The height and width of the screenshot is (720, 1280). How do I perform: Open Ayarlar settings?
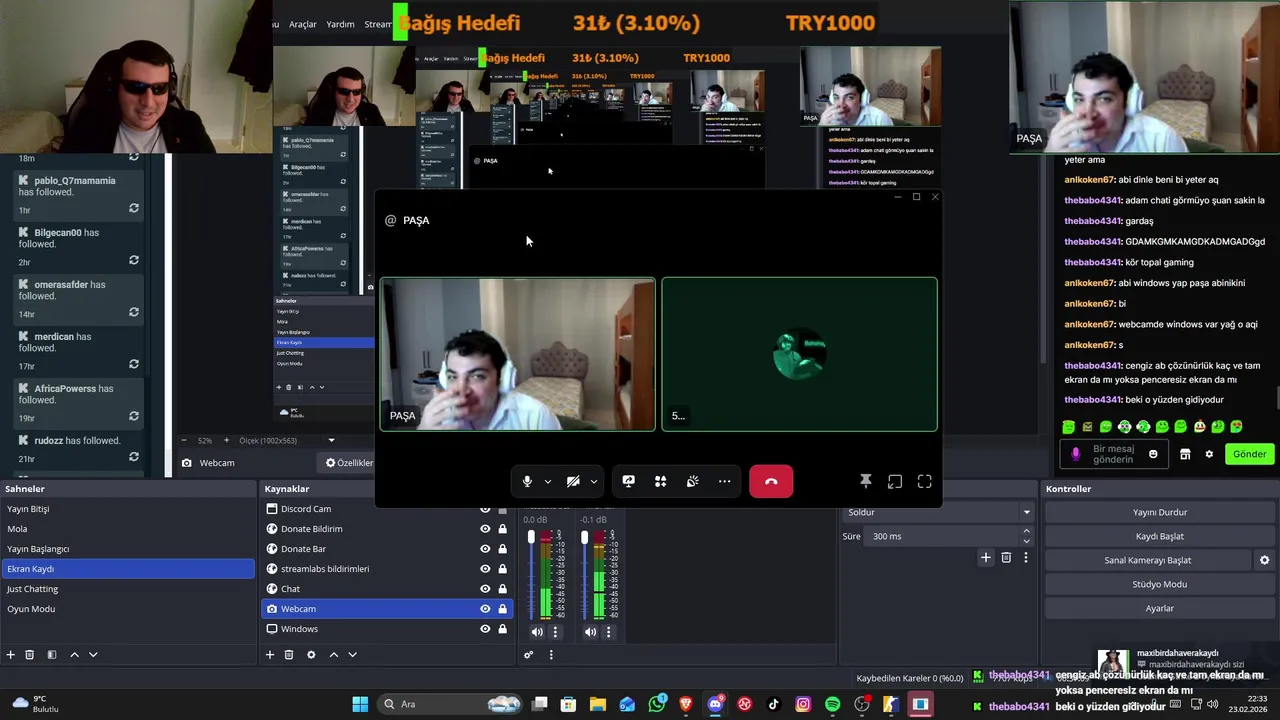click(x=1159, y=608)
